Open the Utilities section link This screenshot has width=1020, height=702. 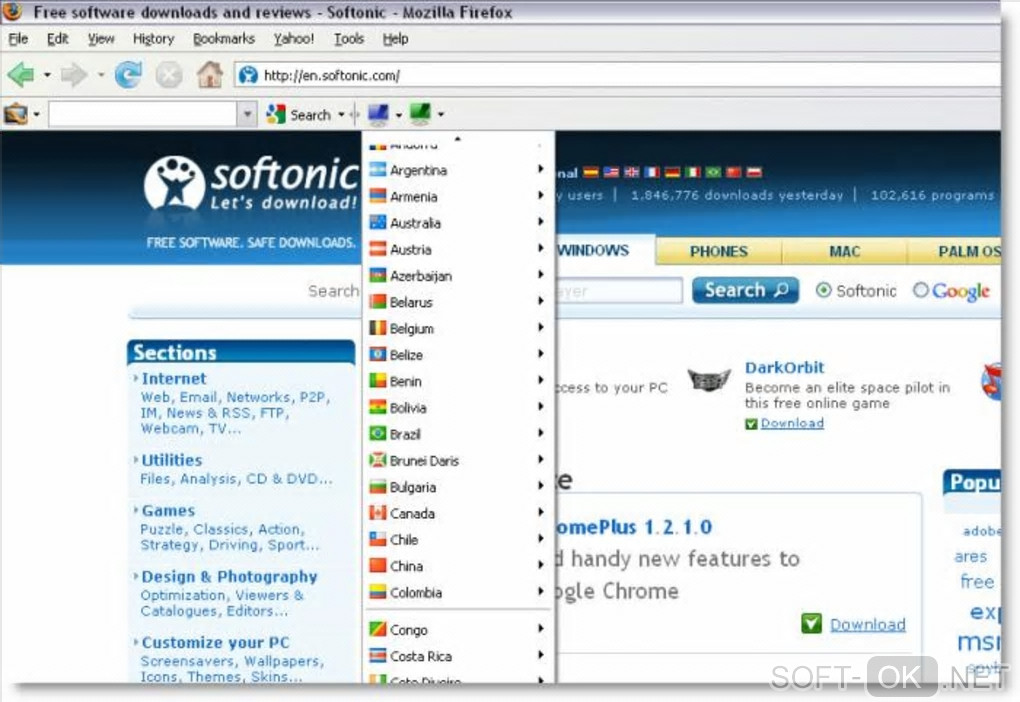click(172, 460)
